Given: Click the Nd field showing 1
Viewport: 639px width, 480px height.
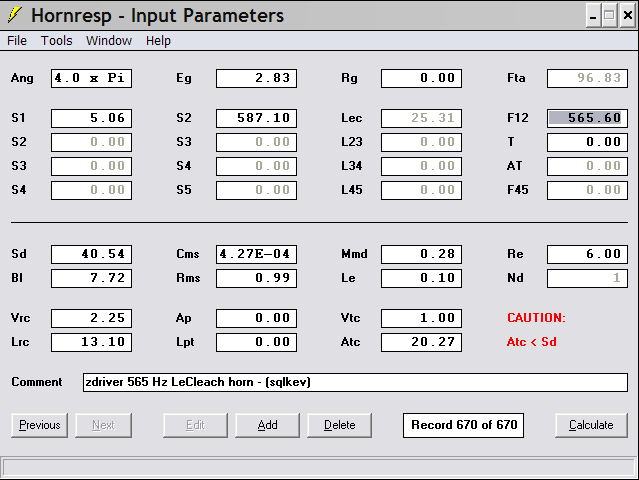Looking at the screenshot, I should pyautogui.click(x=587, y=278).
